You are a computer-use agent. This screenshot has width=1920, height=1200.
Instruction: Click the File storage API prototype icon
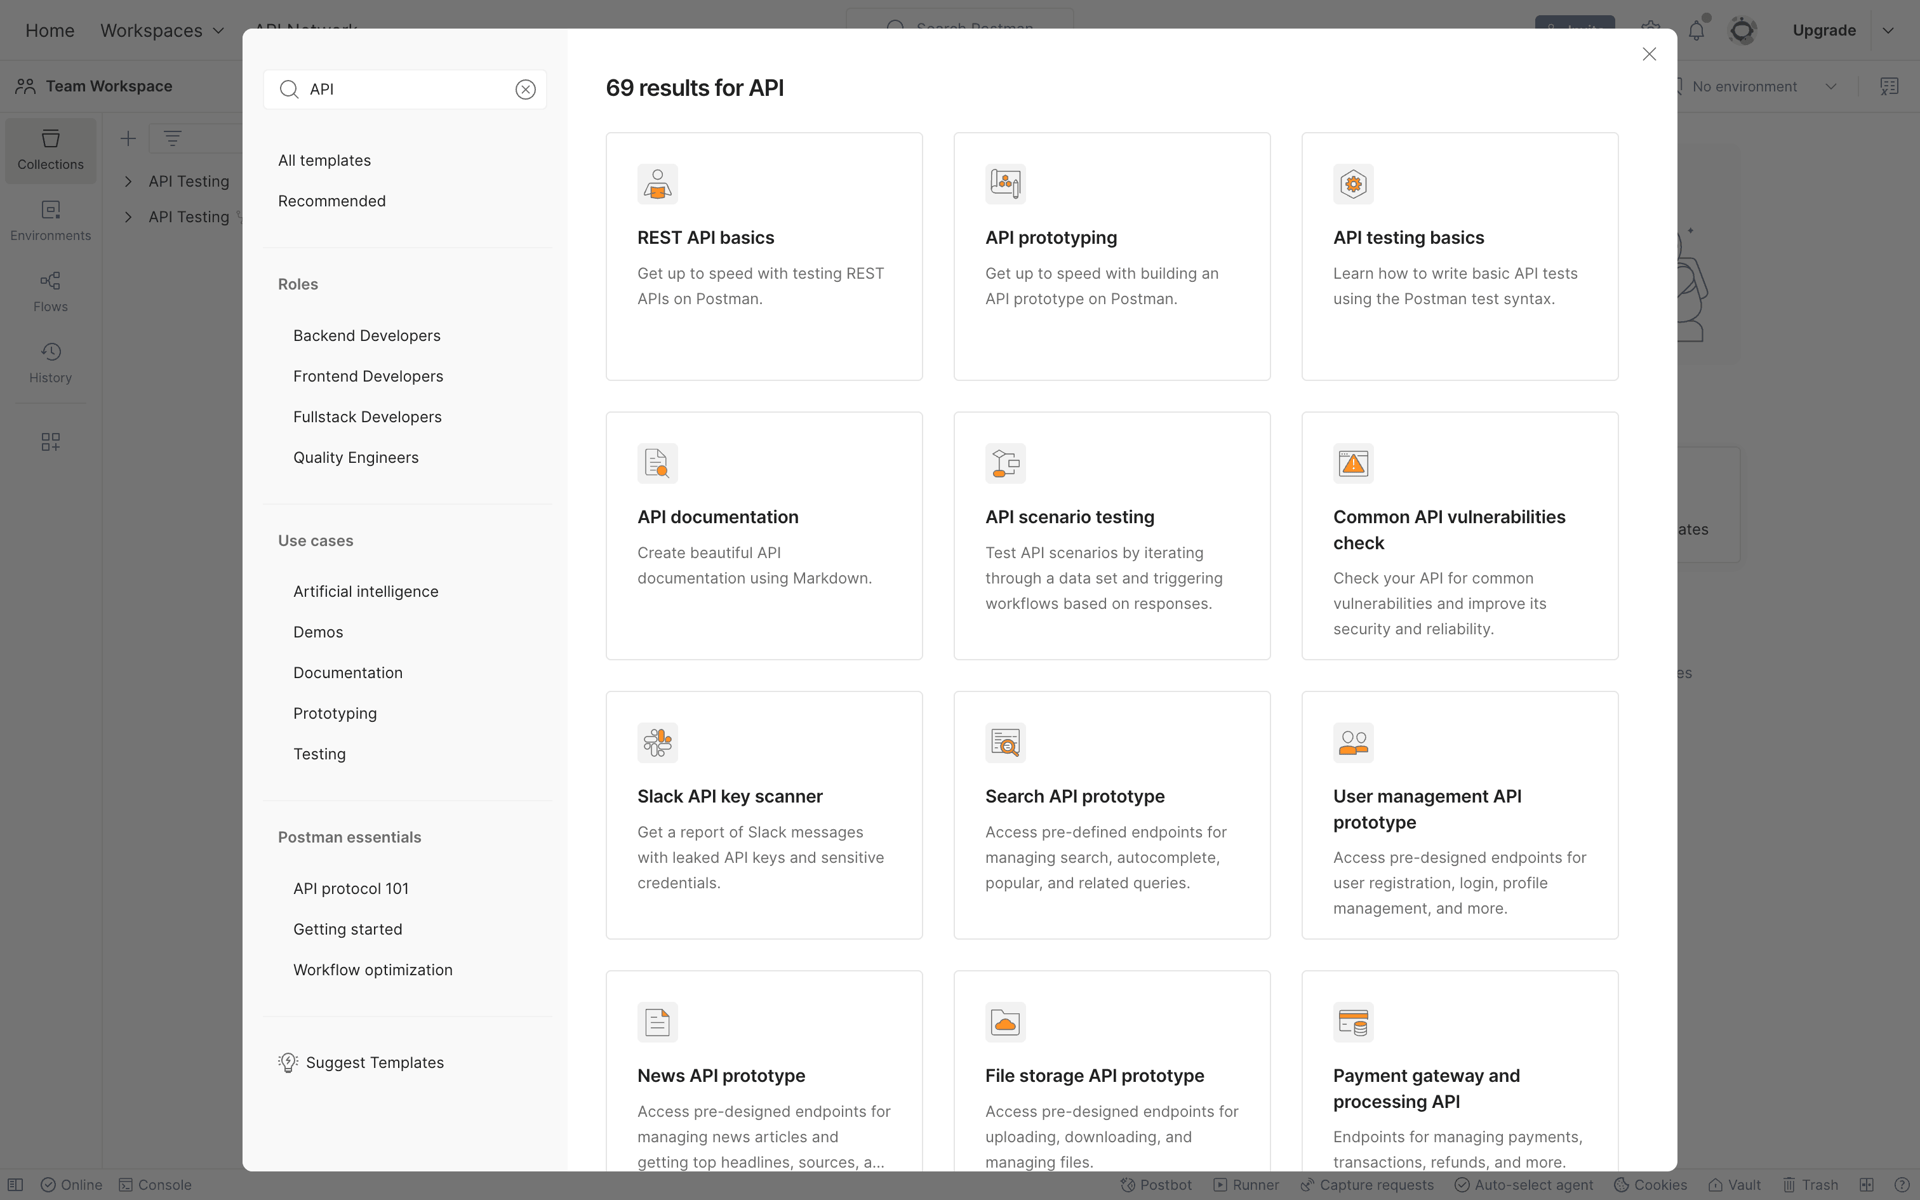[x=1005, y=1022]
